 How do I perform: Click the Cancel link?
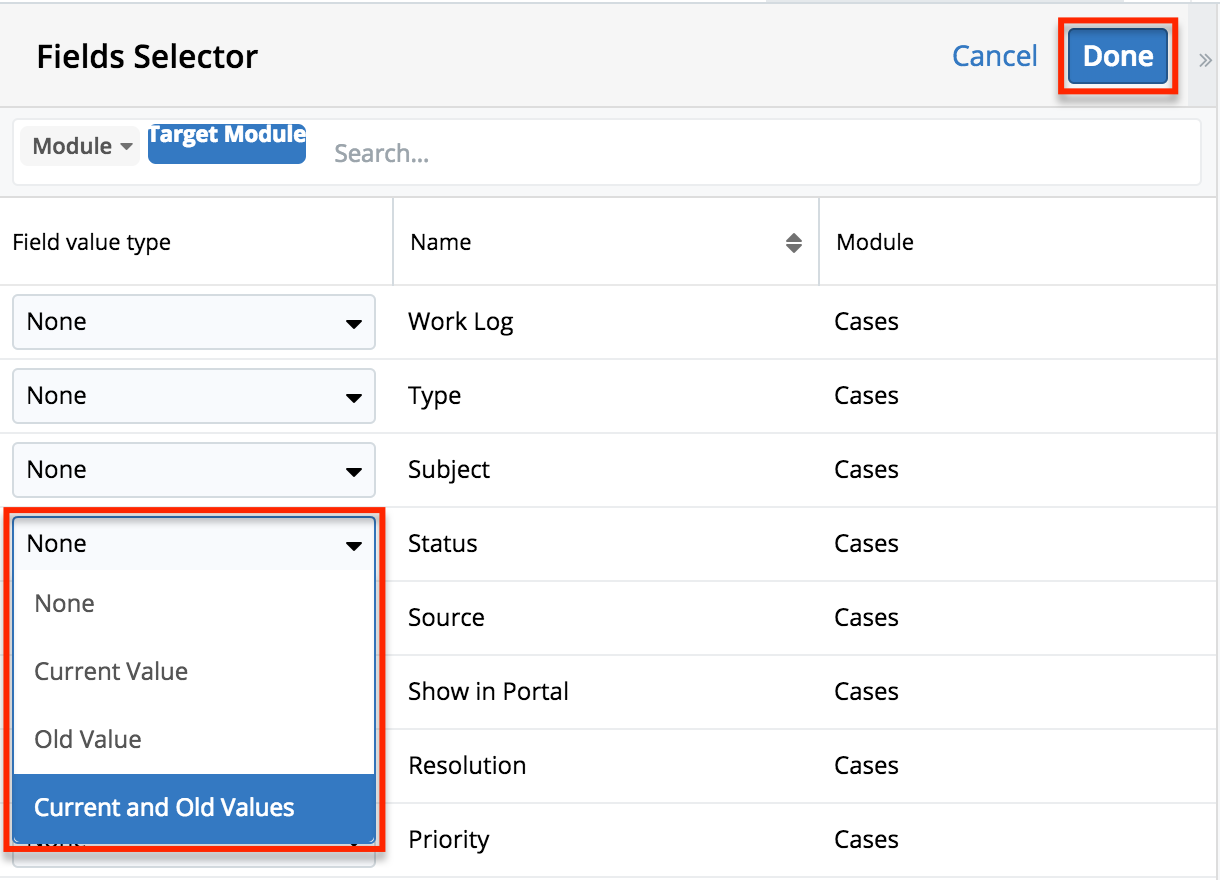(x=994, y=56)
